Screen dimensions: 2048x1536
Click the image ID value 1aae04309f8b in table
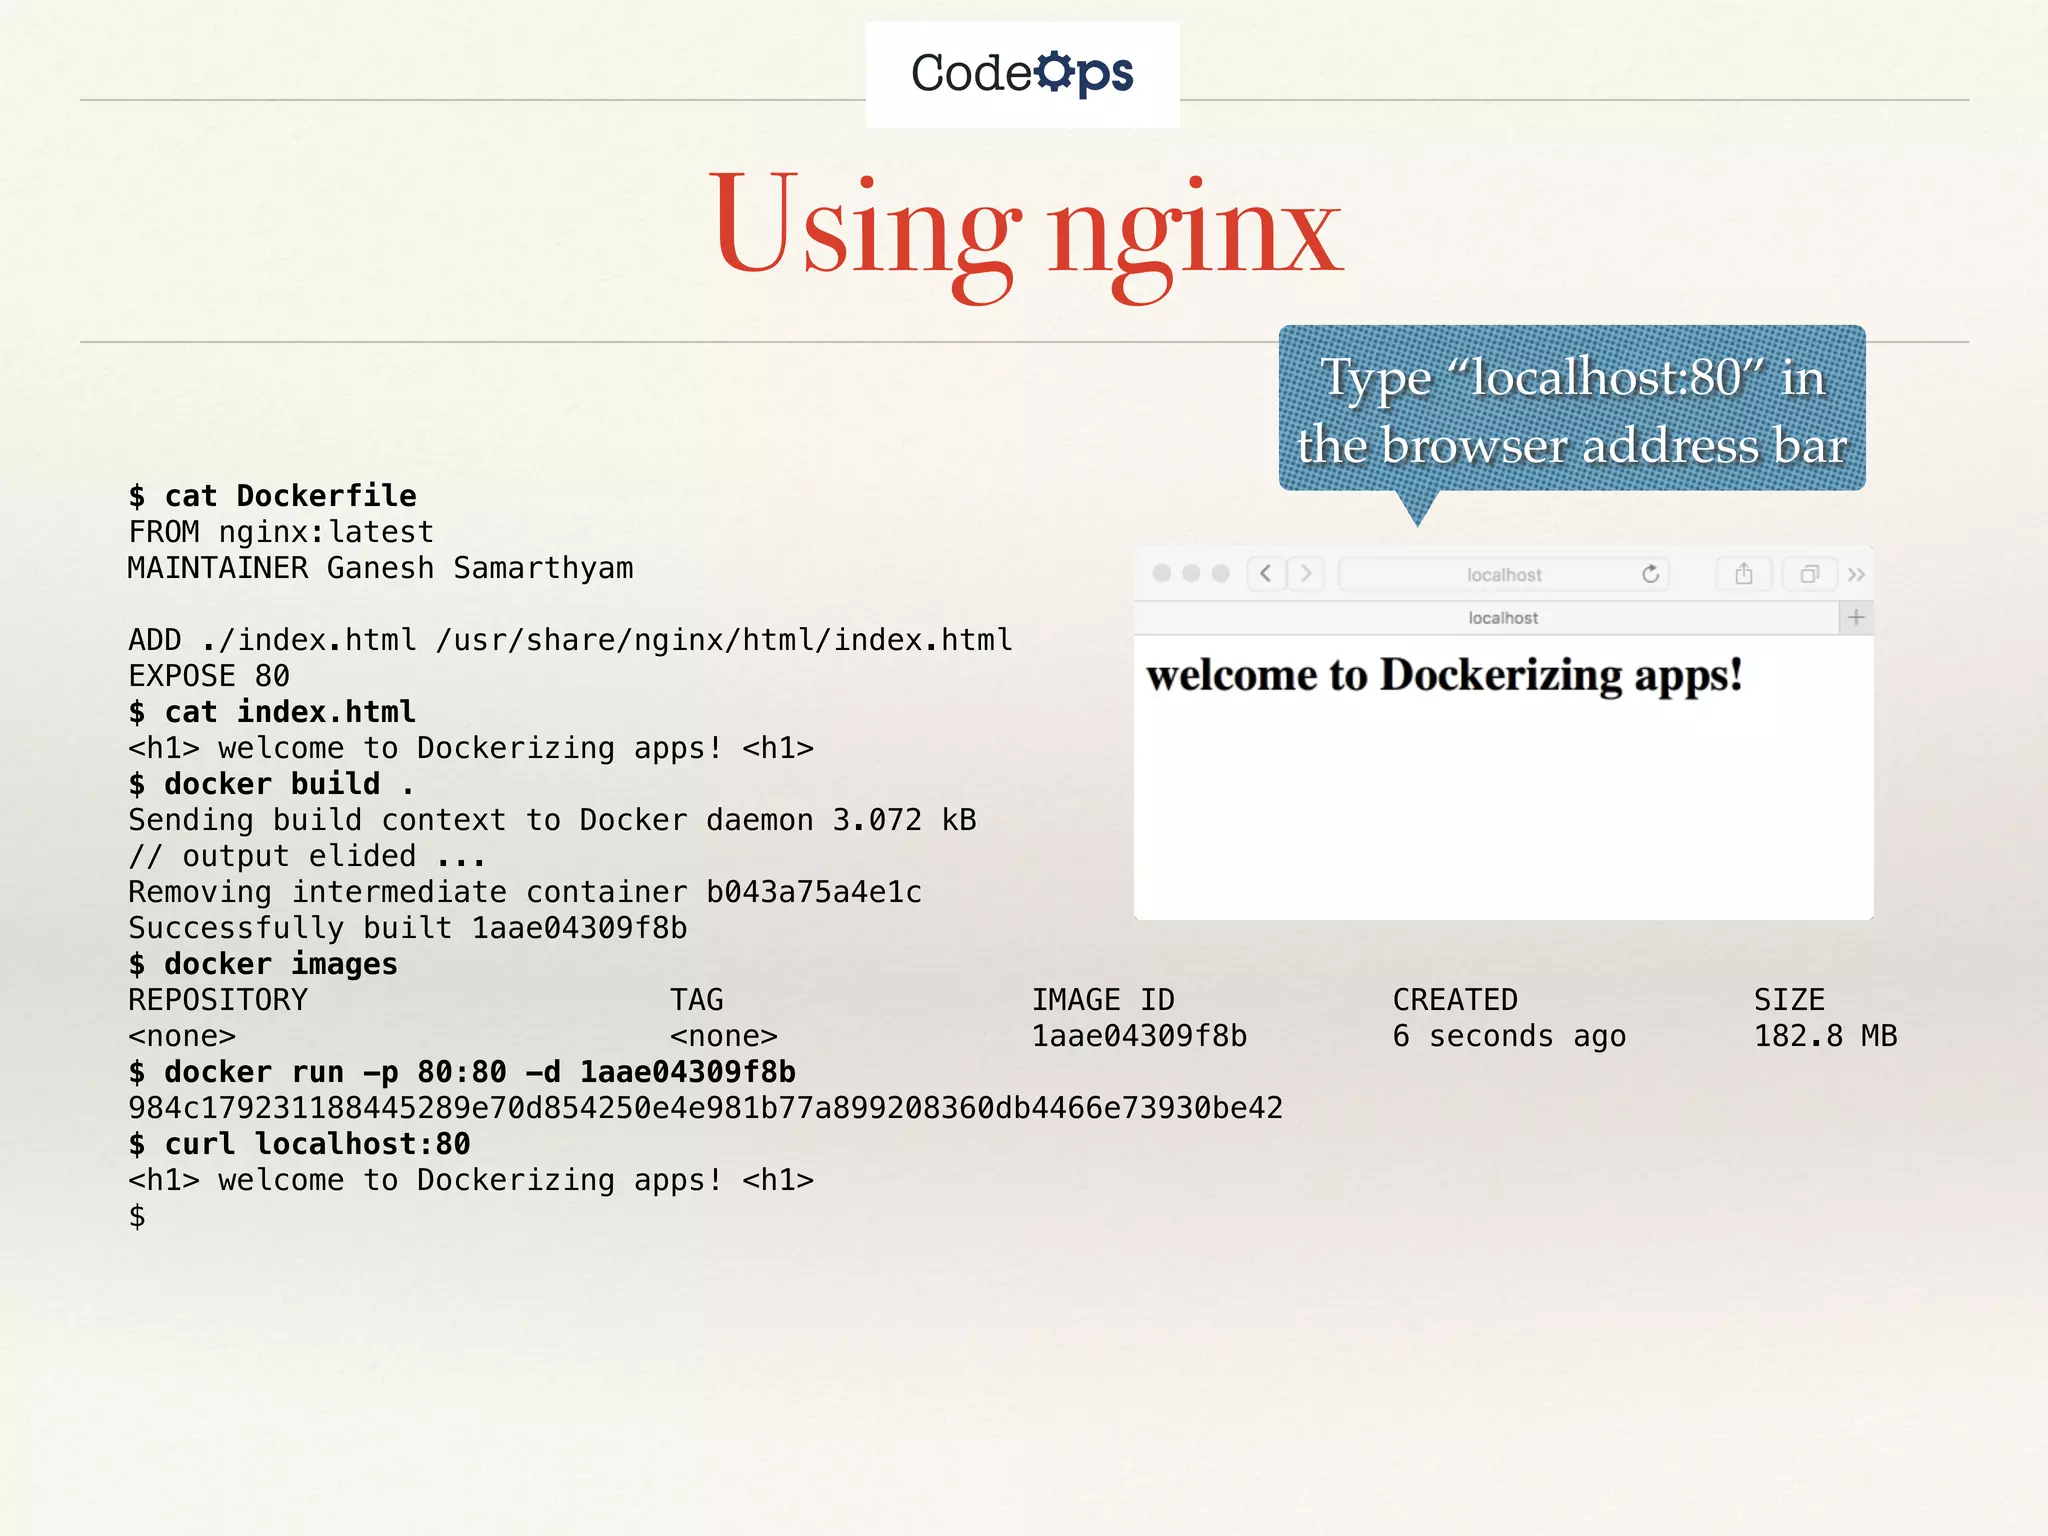click(x=1140, y=1036)
